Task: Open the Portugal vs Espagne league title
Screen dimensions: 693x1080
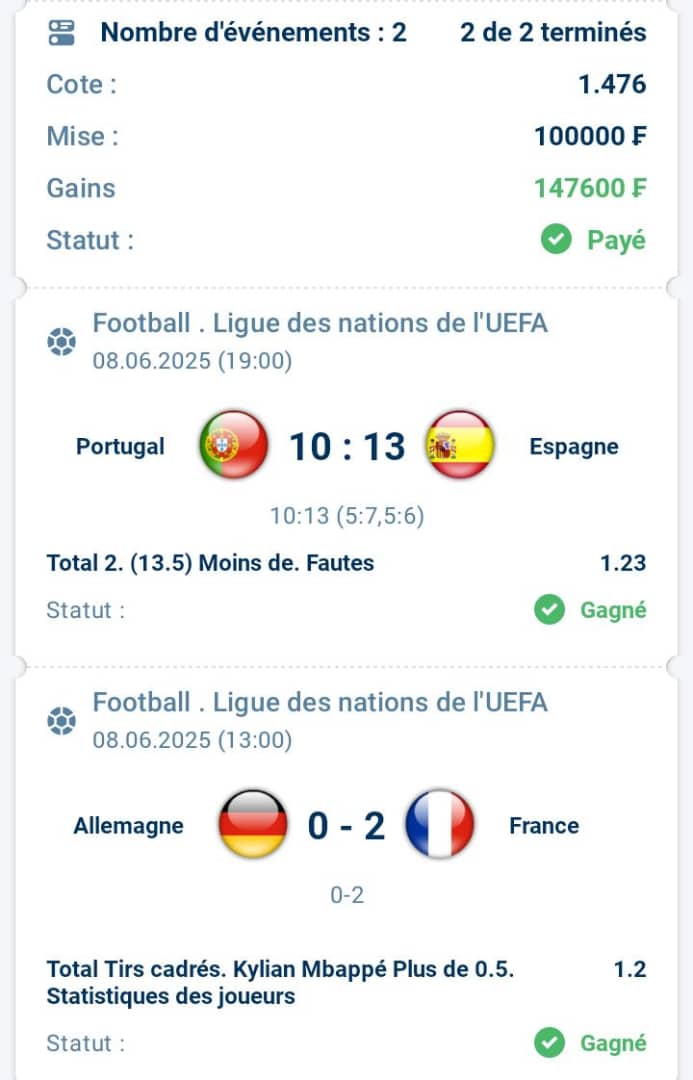Action: tap(320, 323)
